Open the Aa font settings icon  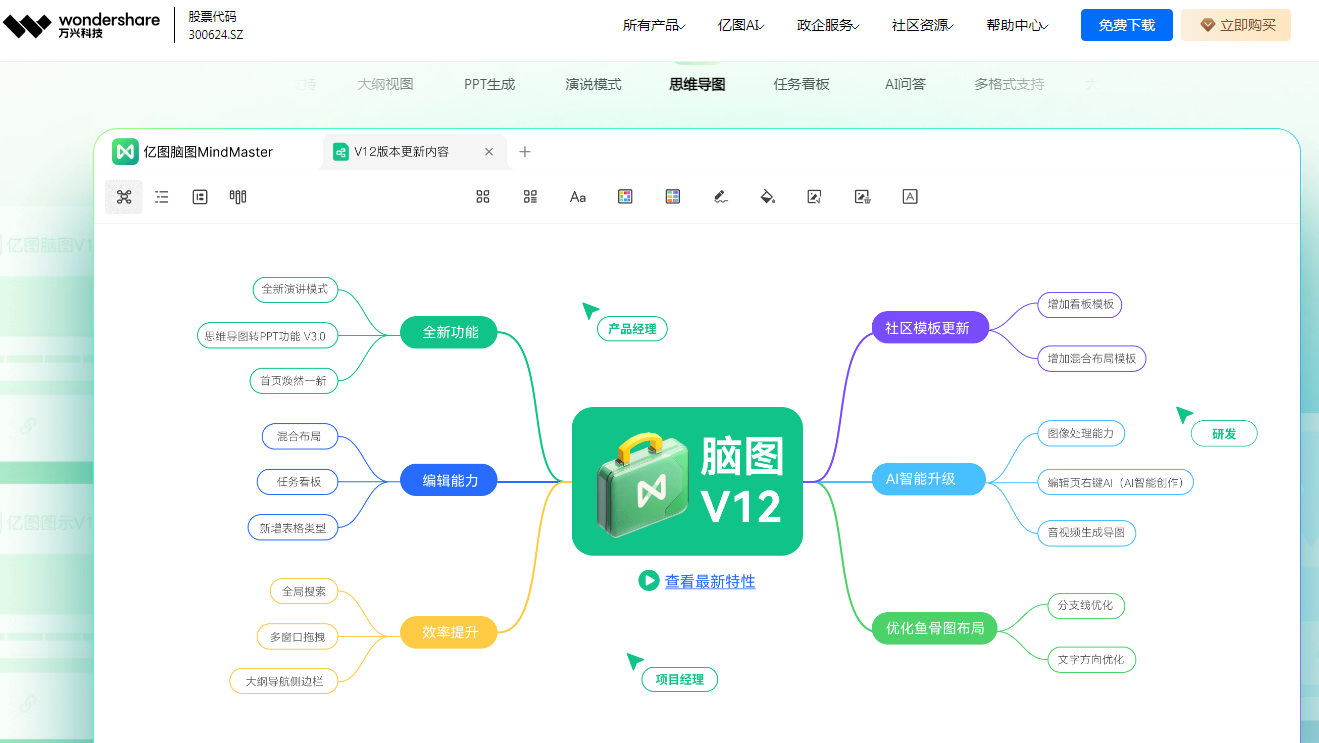tap(578, 197)
